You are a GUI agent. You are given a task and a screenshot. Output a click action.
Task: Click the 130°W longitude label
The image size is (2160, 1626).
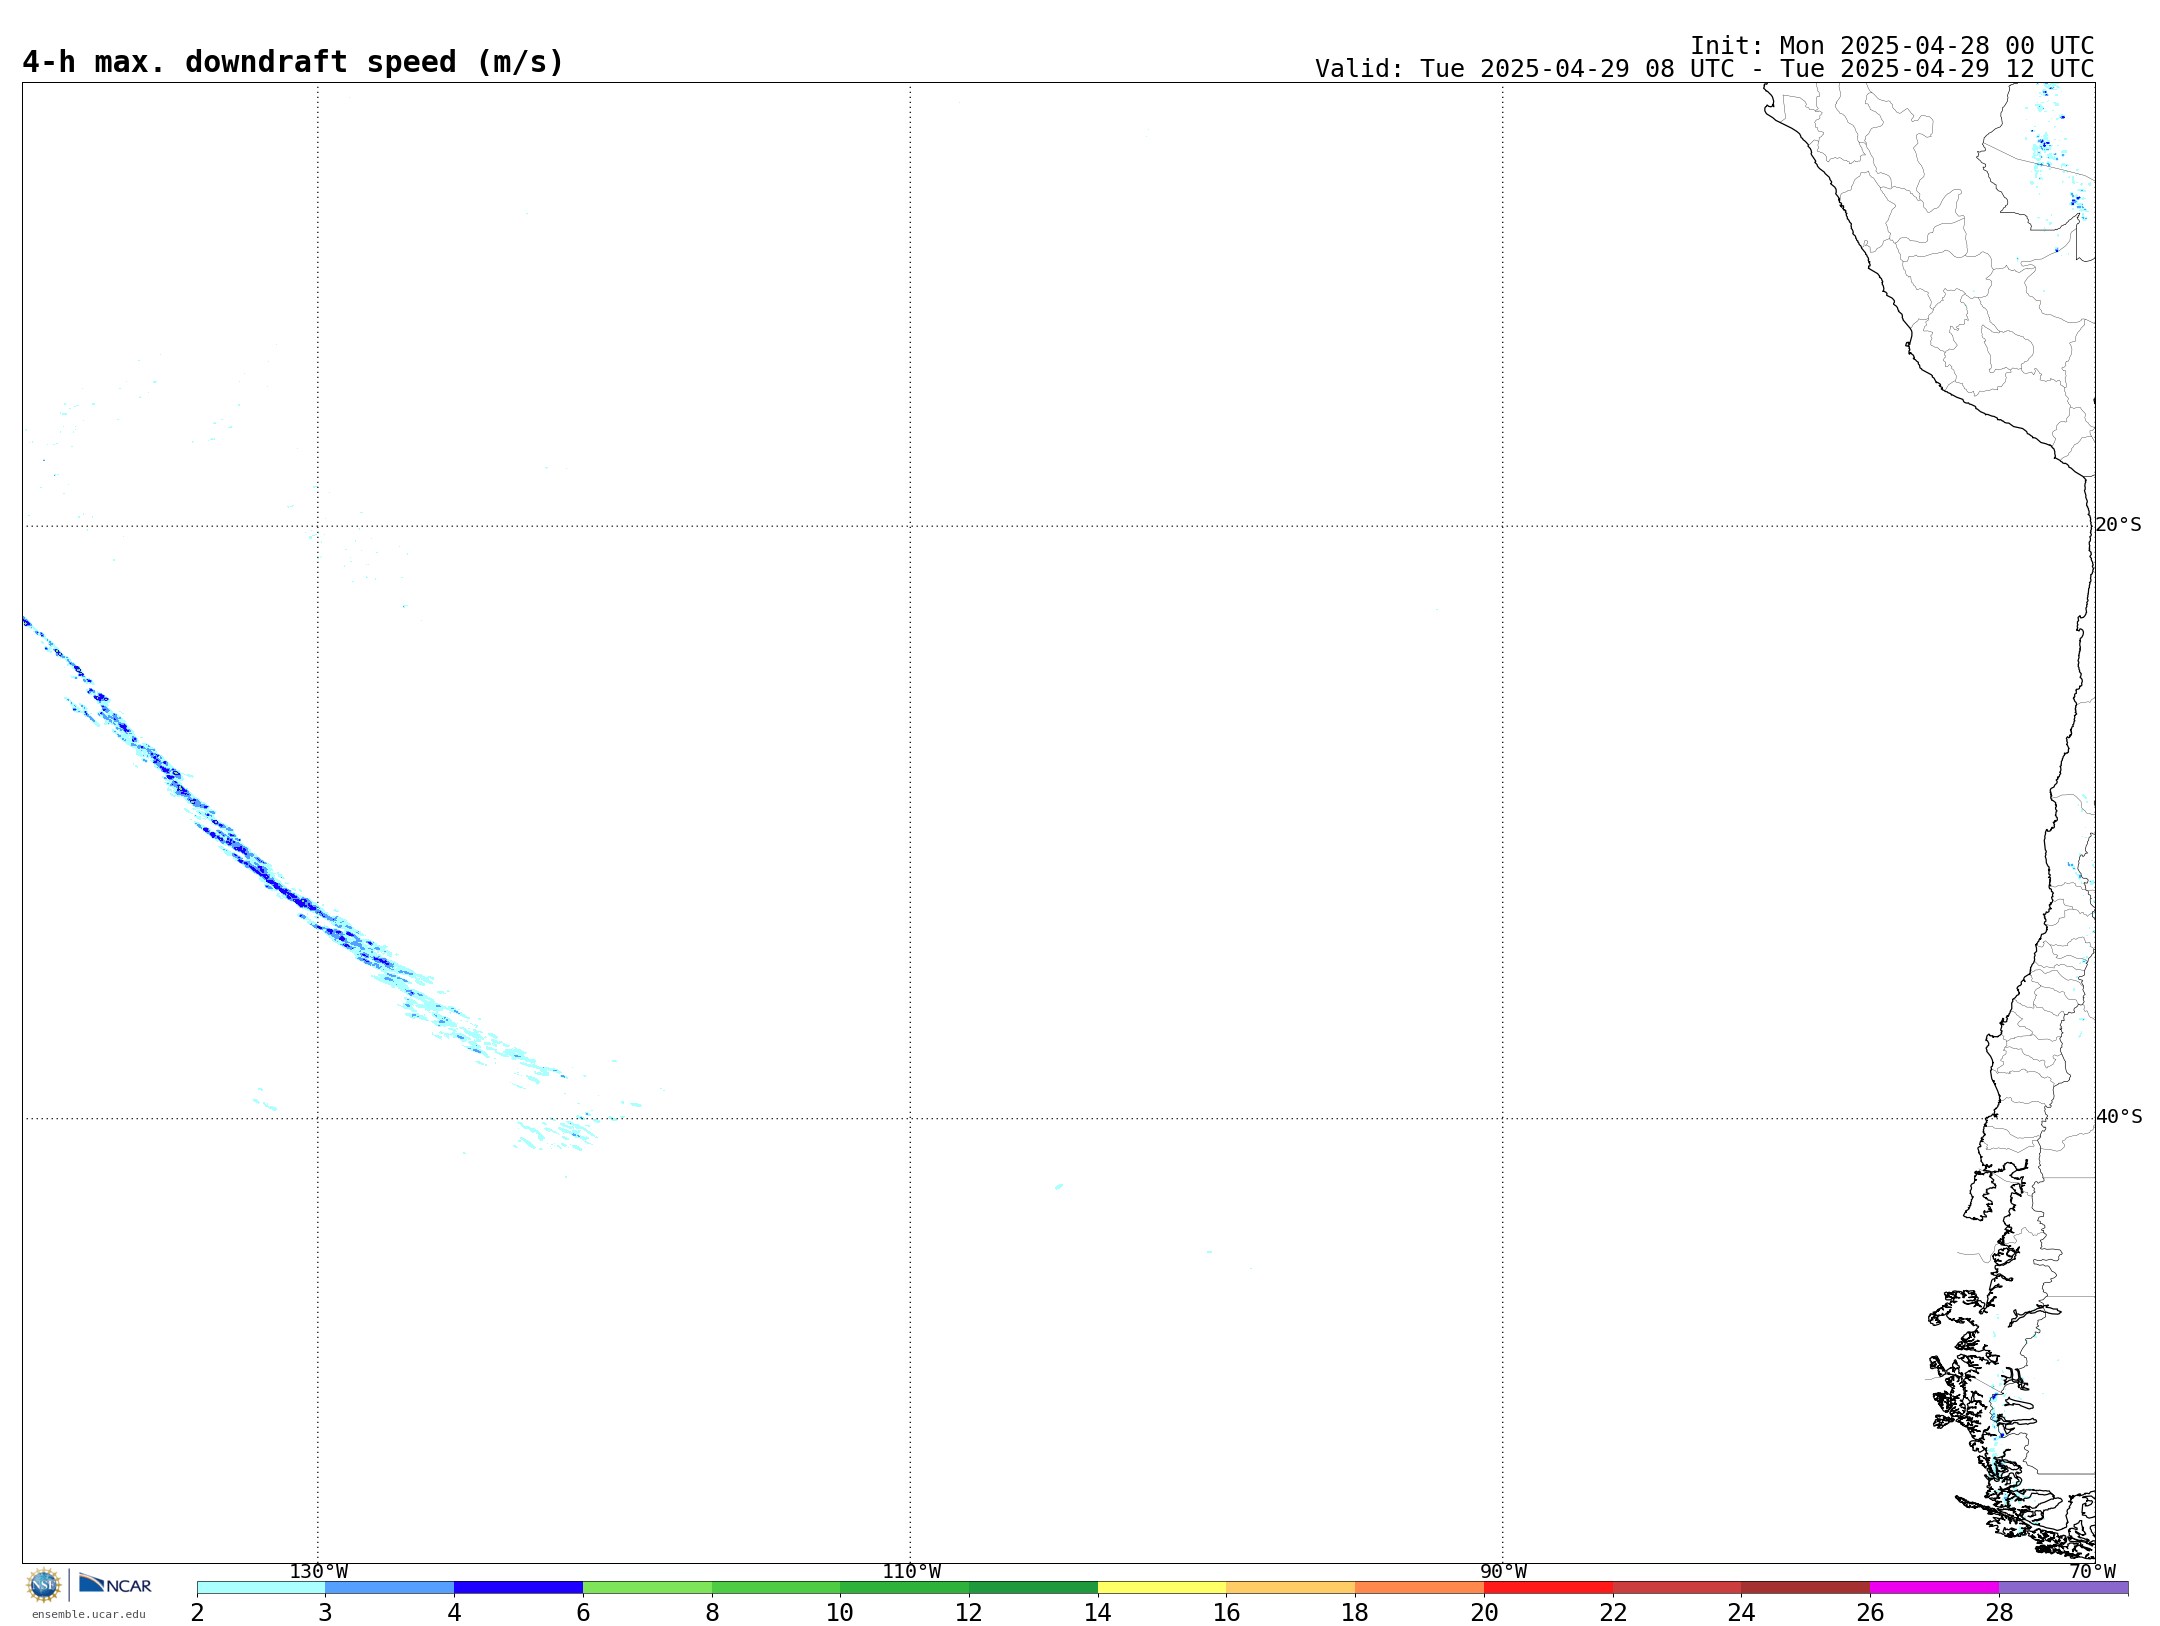click(319, 1571)
